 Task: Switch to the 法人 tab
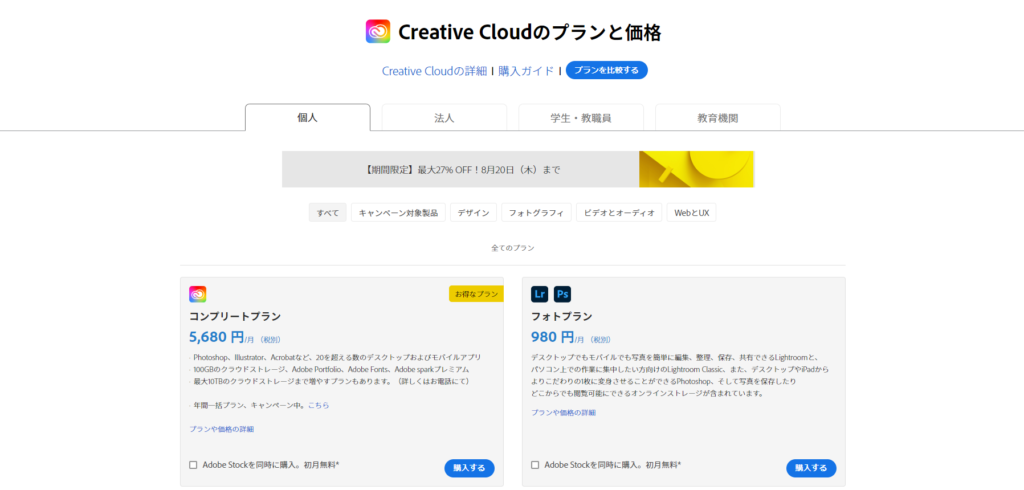[x=444, y=118]
